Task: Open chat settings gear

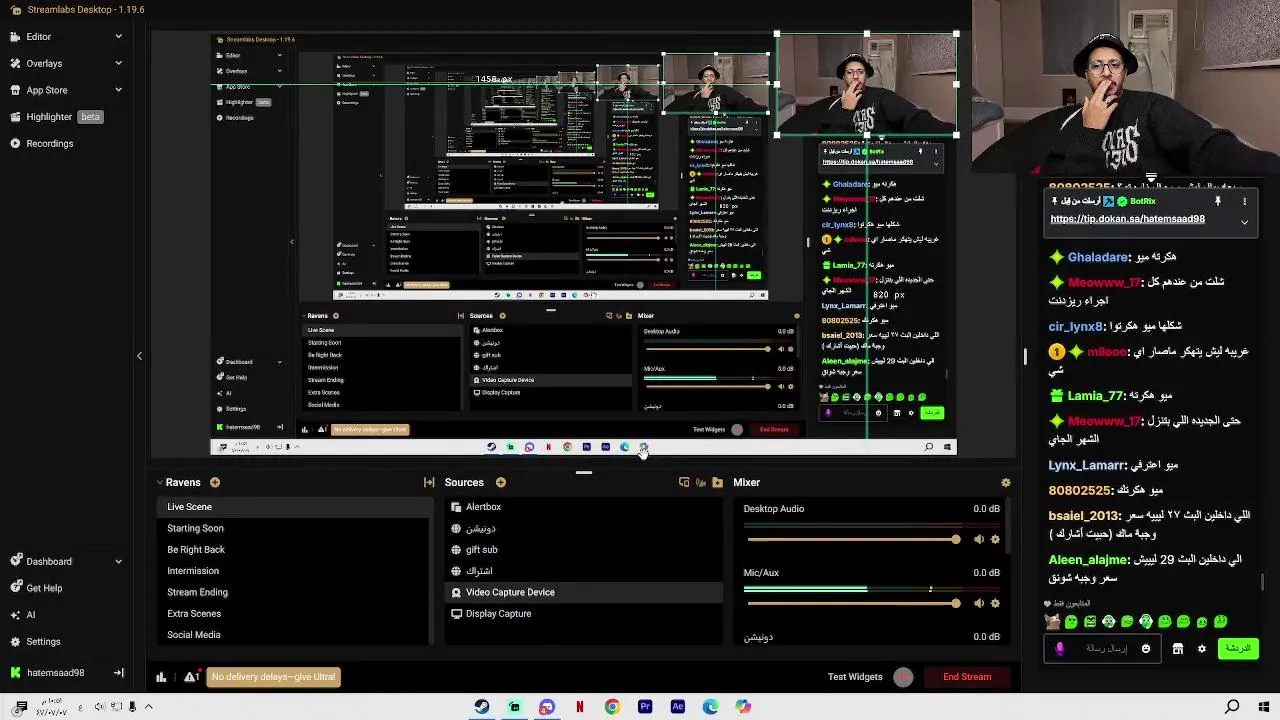Action: point(1202,649)
